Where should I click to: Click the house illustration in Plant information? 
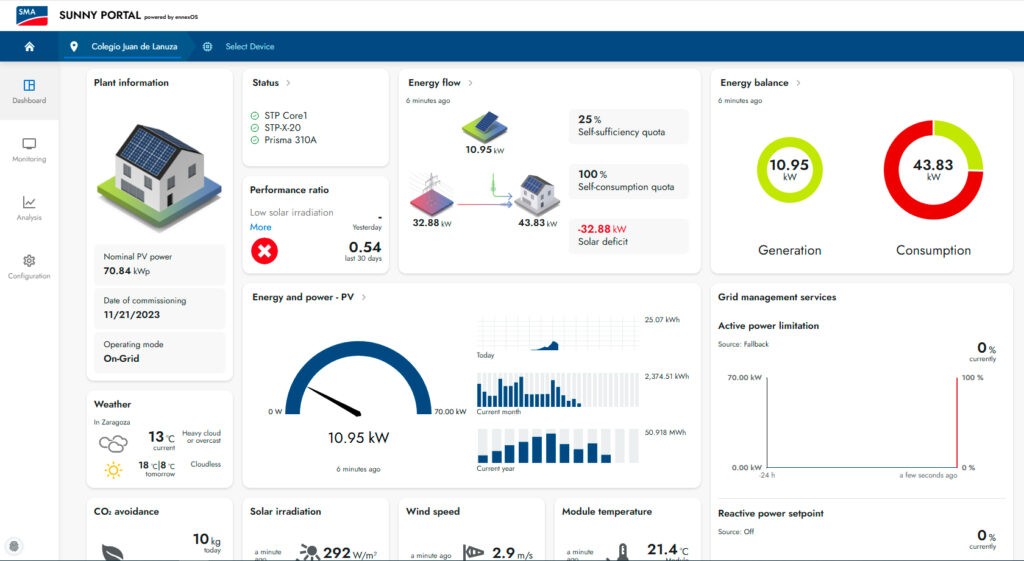(159, 176)
